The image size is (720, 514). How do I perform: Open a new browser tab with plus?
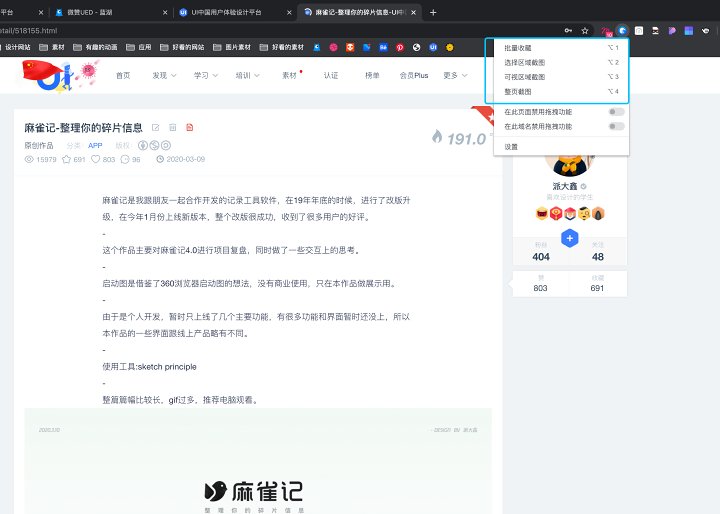click(433, 13)
